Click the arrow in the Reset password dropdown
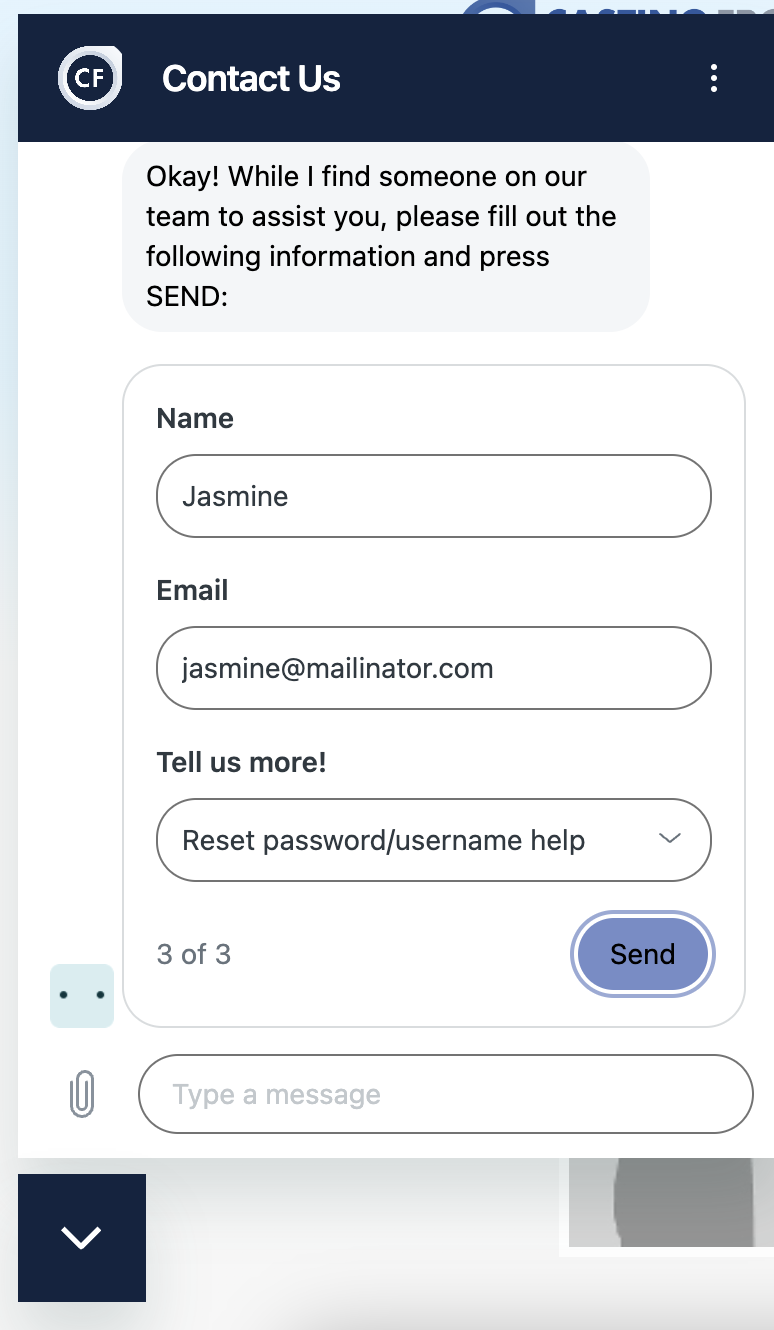Viewport: 774px width, 1330px height. click(x=670, y=839)
